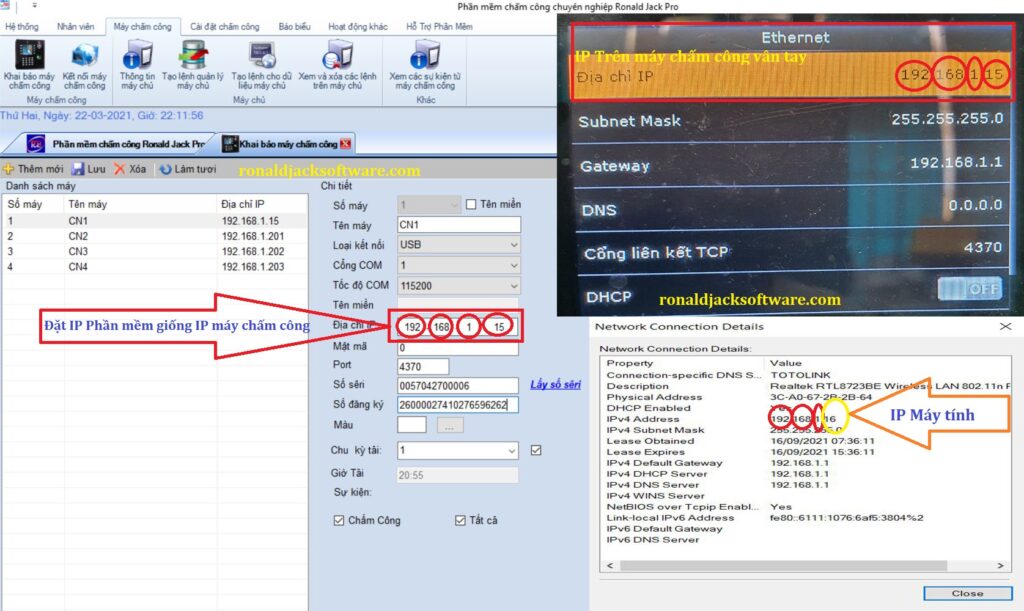1024x611 pixels.
Task: Open the Tốc độ COM dropdown
Action: 513,285
